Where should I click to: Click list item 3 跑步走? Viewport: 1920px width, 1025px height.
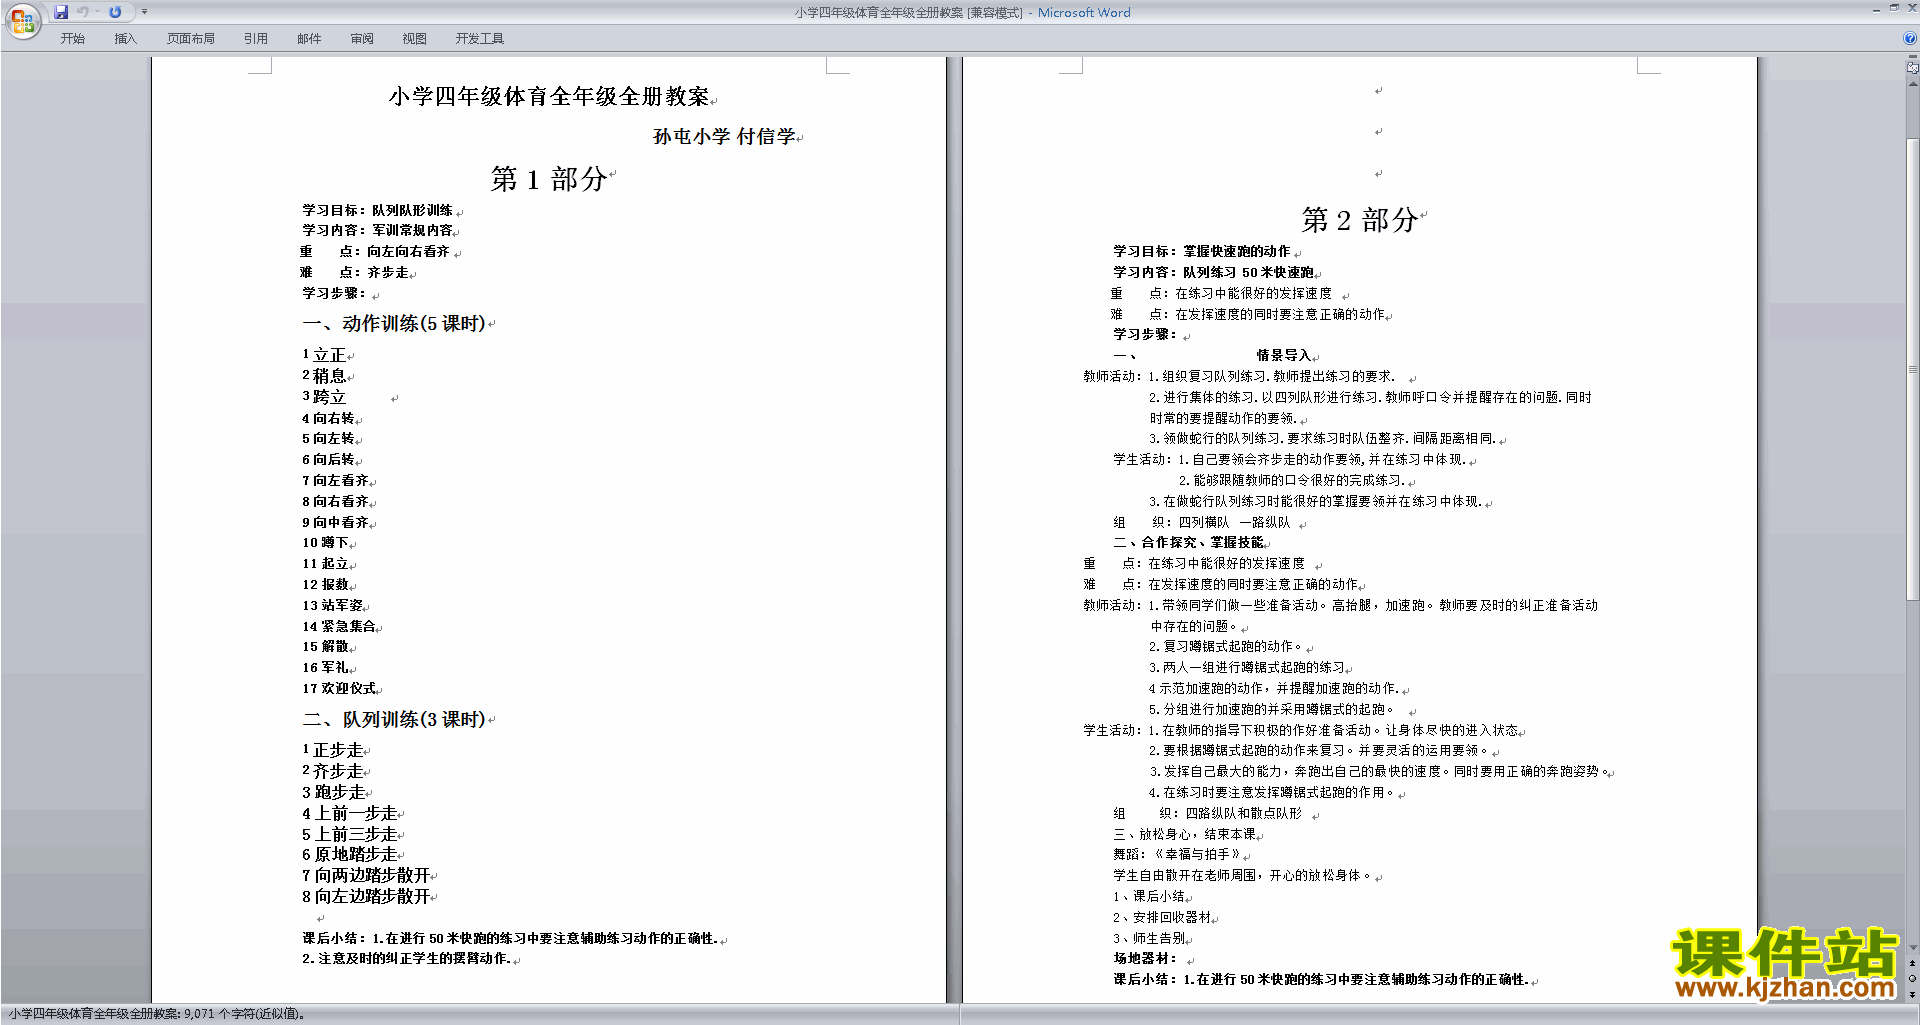333,792
